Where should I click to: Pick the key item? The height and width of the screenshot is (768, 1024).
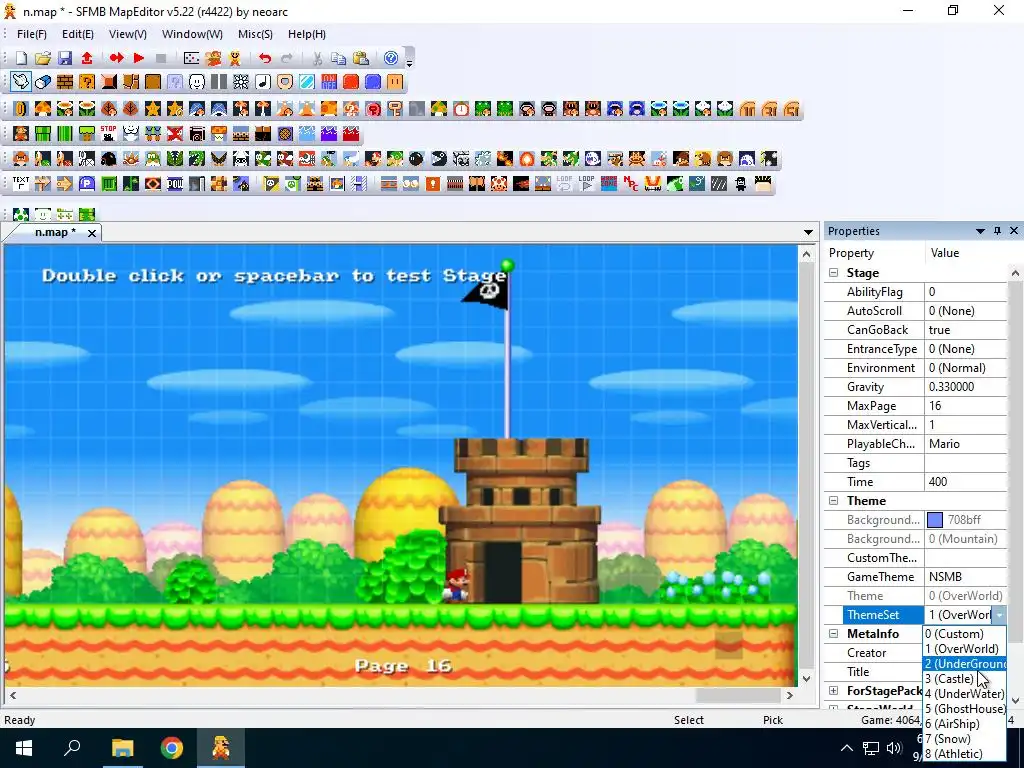(x=394, y=109)
